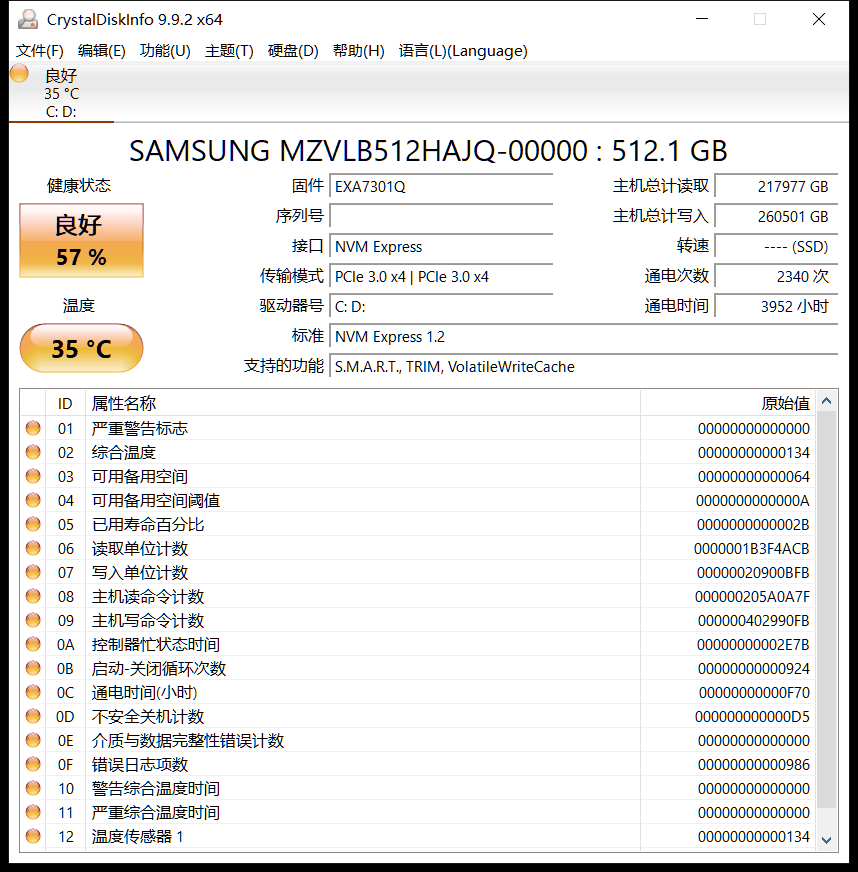Open the 语言(L)(Language) menu
The image size is (858, 872).
pyautogui.click(x=463, y=51)
